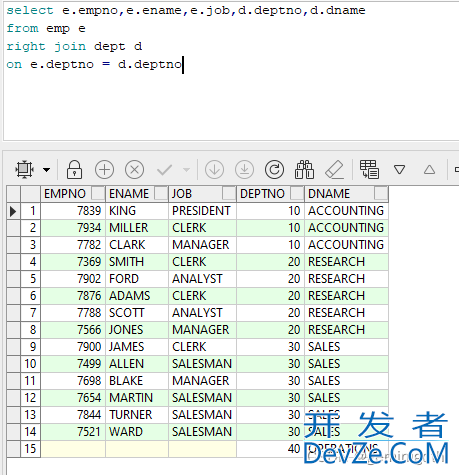
Task: Click the PRESIDENT job cell
Action: [x=202, y=211]
